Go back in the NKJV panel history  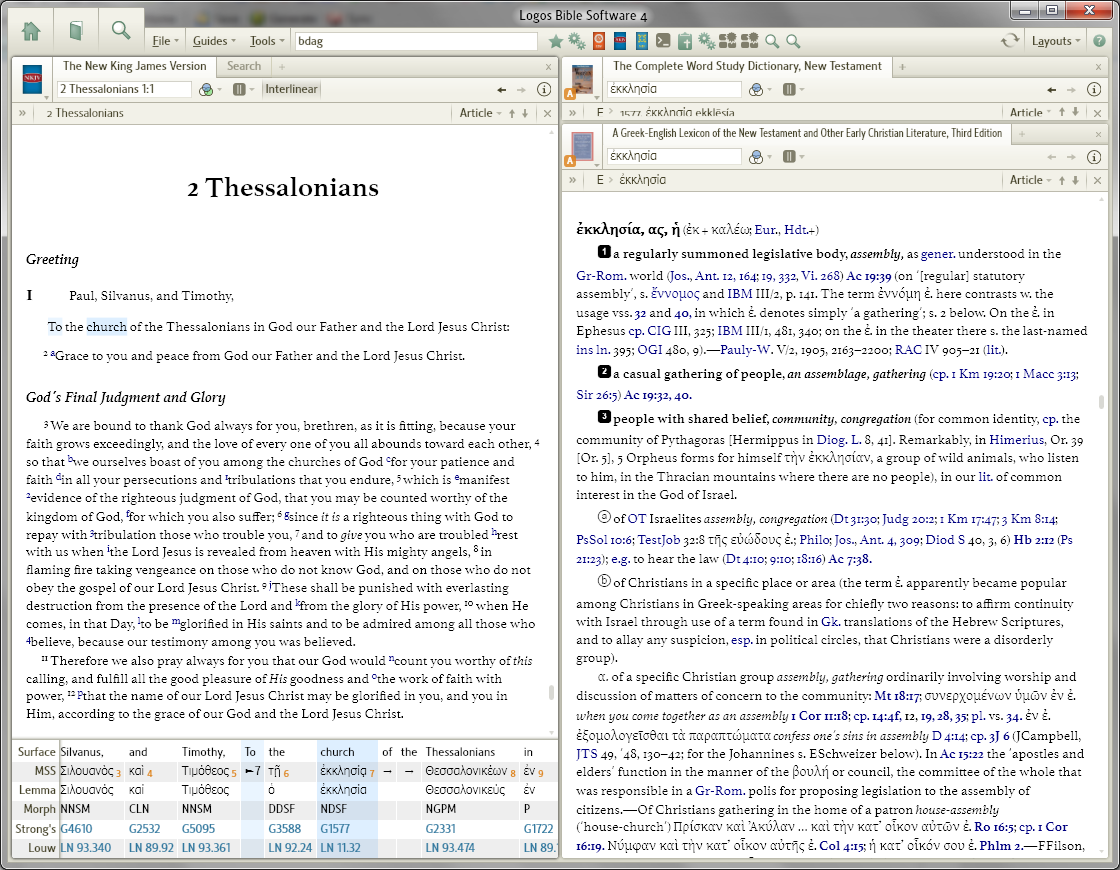501,89
